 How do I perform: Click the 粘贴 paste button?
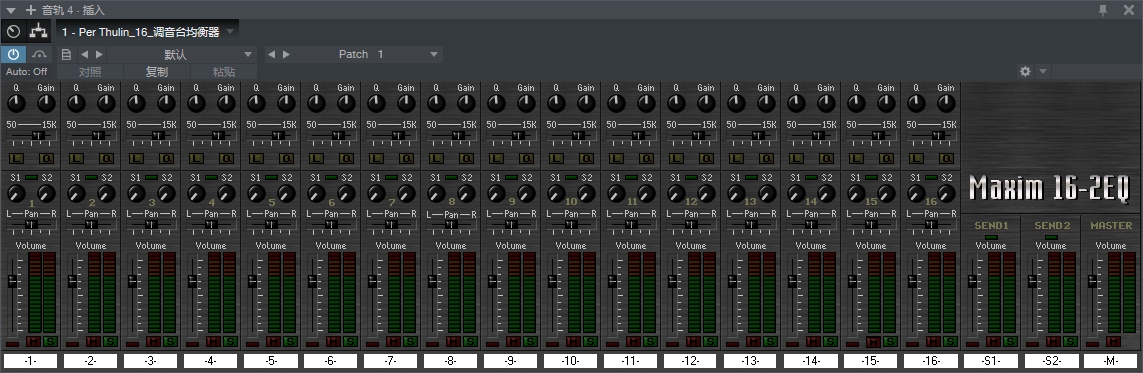click(x=224, y=71)
